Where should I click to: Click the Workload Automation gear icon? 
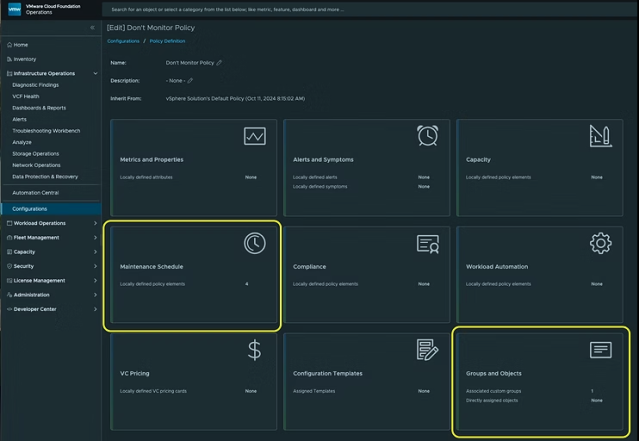coord(601,243)
